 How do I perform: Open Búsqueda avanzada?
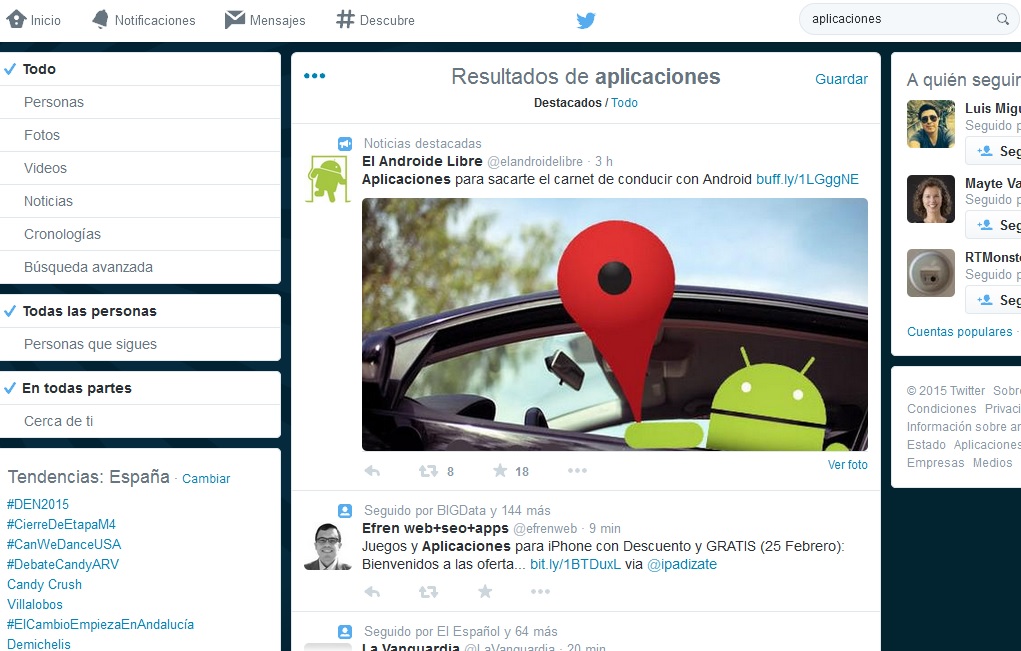(x=140, y=268)
